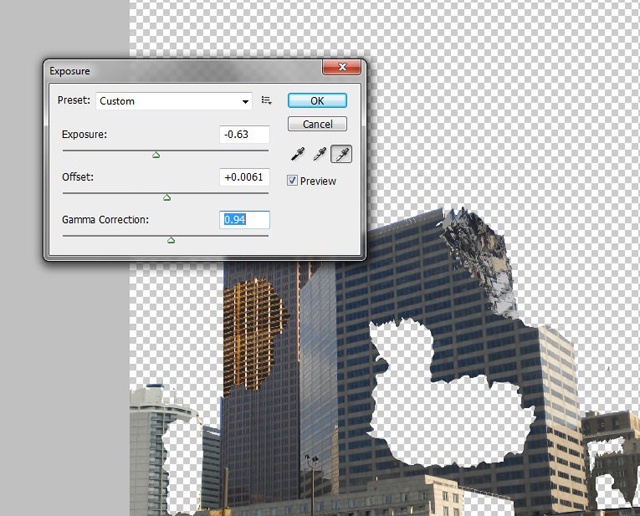The width and height of the screenshot is (640, 516).
Task: Click the orange scaffolding patch on canvas
Action: pos(253,335)
